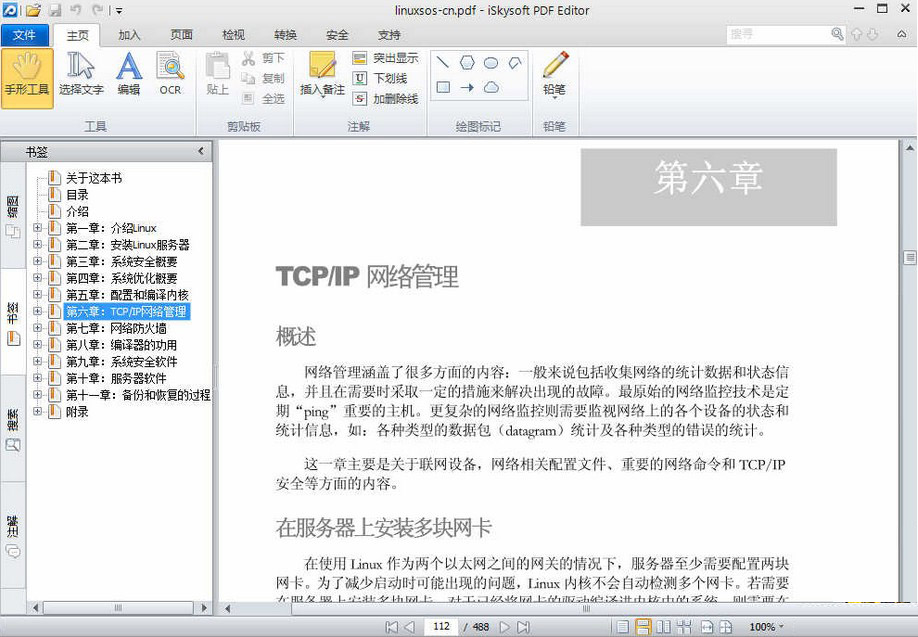Screen dimensions: 918x637
Task: Run the OCR tool
Action: point(170,74)
